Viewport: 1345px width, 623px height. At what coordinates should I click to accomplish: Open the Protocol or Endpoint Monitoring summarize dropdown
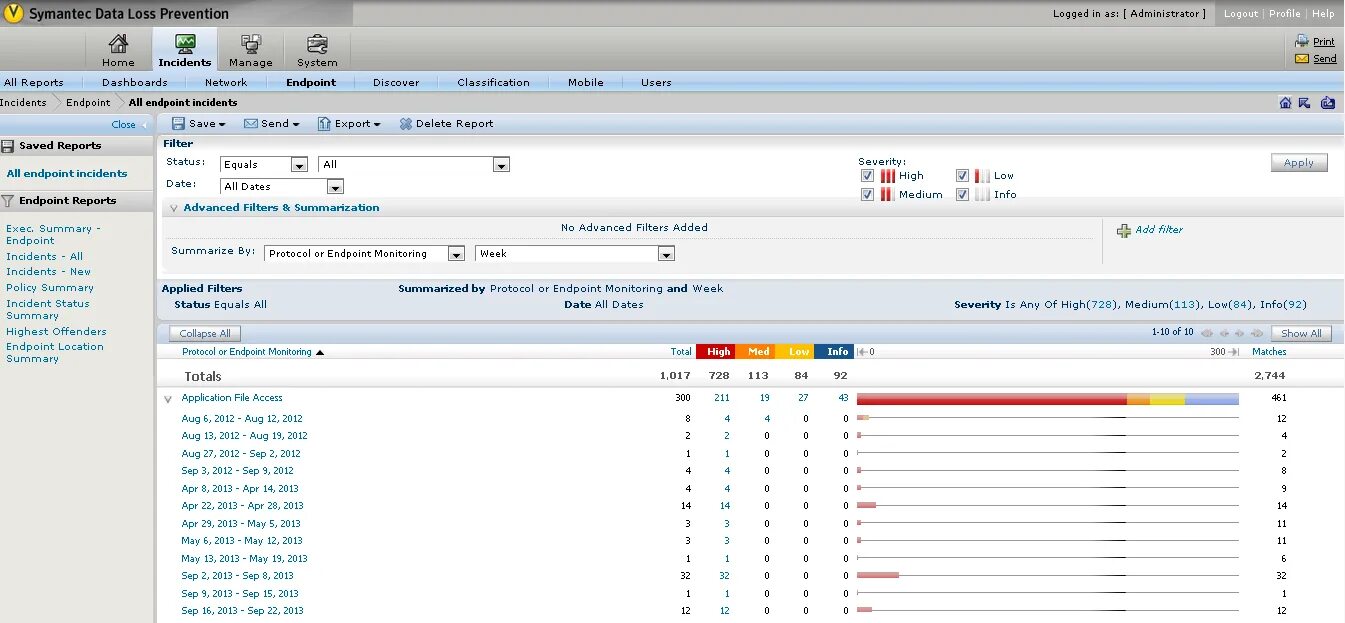(x=365, y=254)
